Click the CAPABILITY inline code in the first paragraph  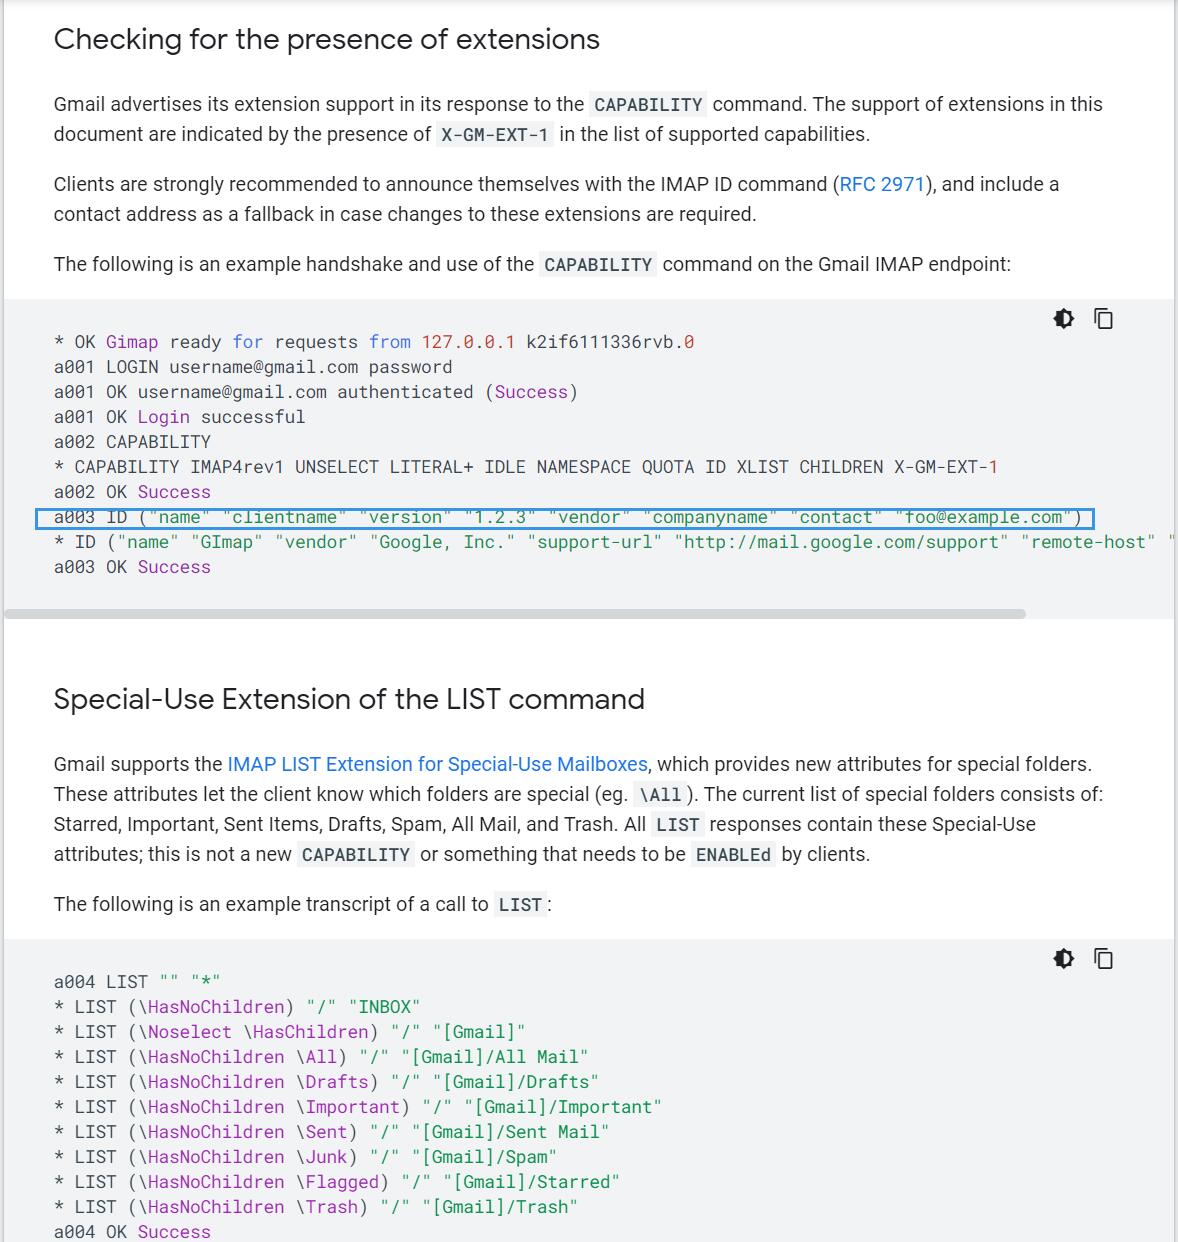pyautogui.click(x=648, y=104)
